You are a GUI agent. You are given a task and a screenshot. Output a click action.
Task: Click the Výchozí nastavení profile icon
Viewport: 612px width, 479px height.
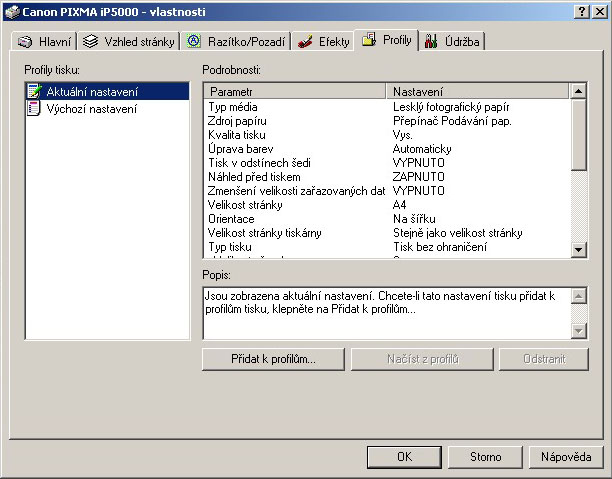(35, 109)
